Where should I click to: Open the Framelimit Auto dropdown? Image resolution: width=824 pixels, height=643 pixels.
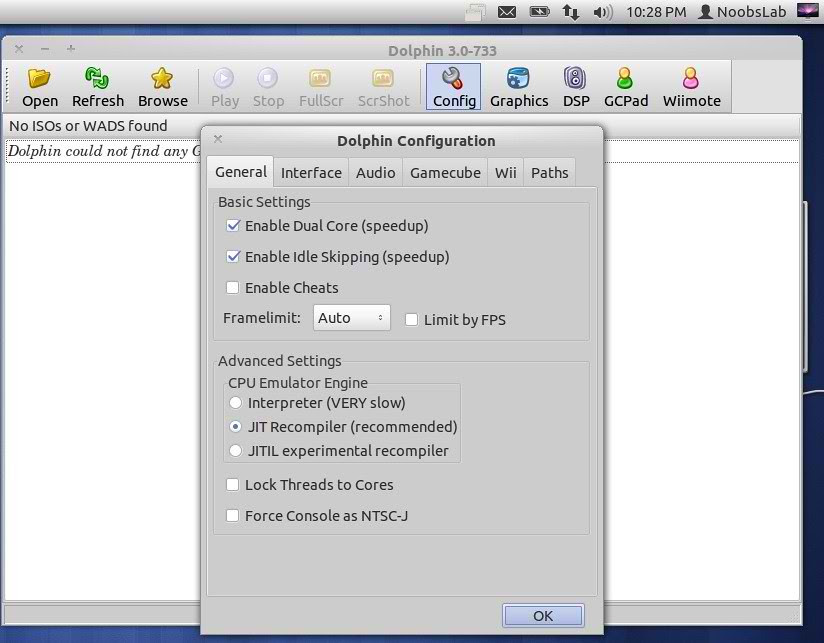click(x=352, y=318)
